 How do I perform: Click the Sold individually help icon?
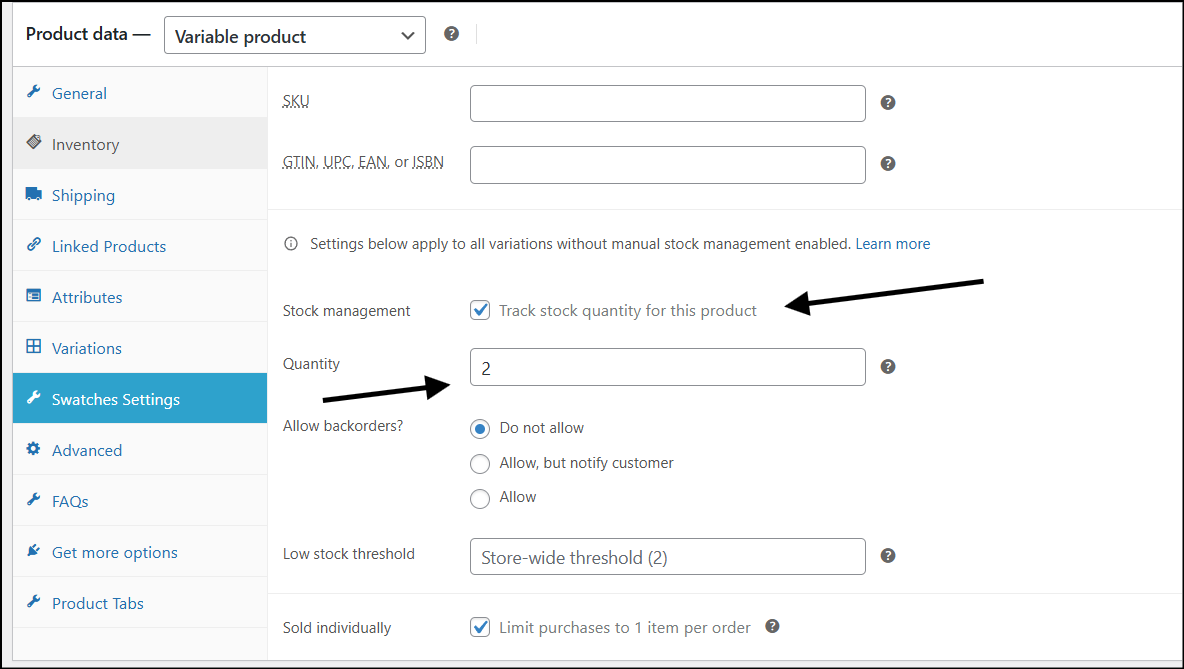tap(772, 626)
